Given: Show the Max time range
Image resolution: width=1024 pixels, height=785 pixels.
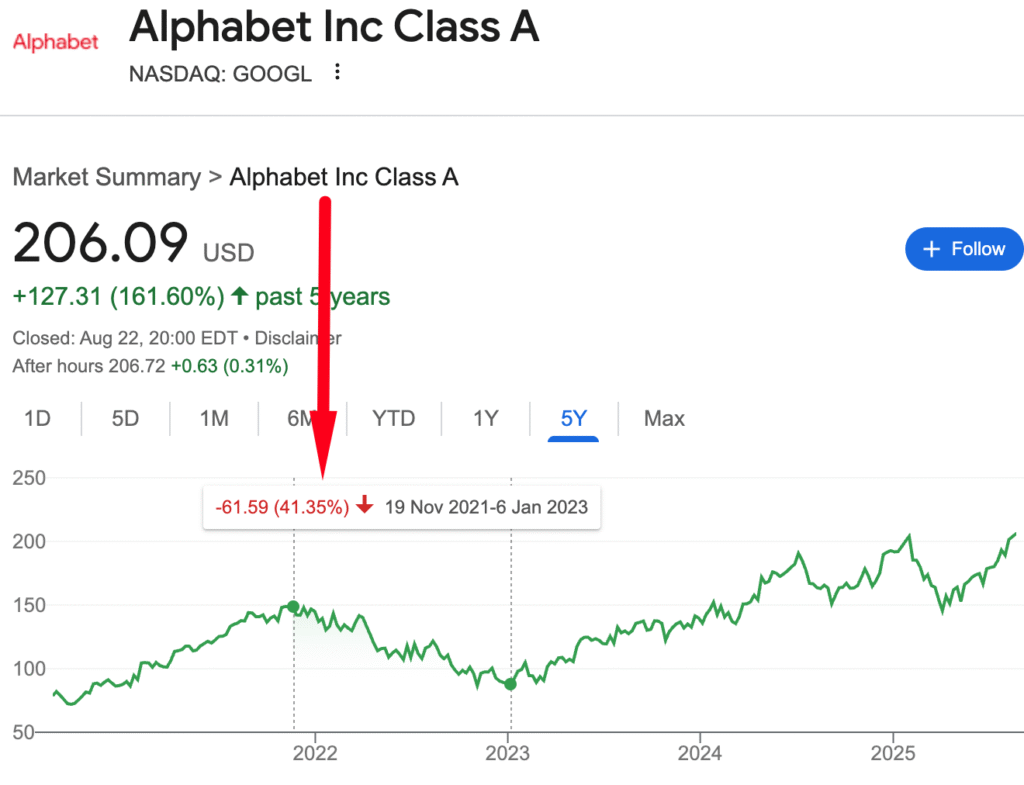Looking at the screenshot, I should pyautogui.click(x=664, y=418).
